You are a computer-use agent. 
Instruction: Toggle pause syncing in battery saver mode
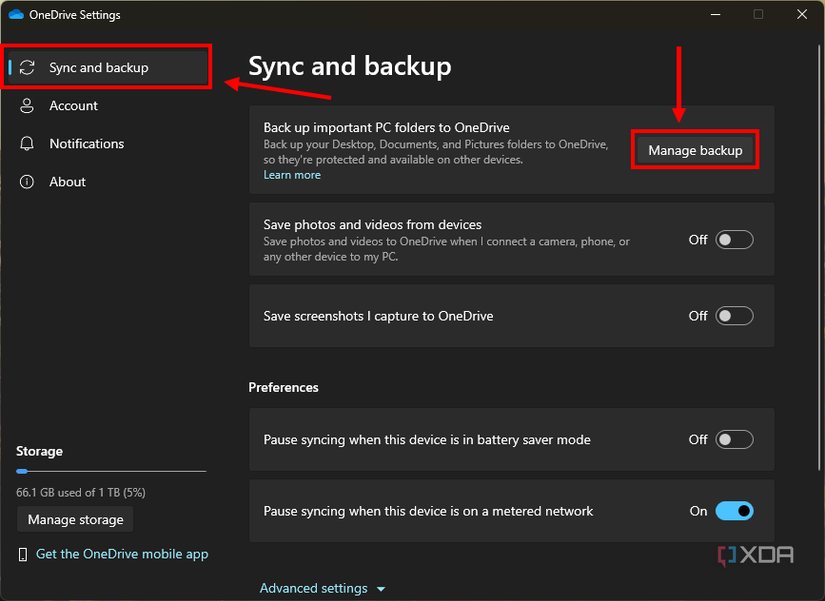click(735, 439)
